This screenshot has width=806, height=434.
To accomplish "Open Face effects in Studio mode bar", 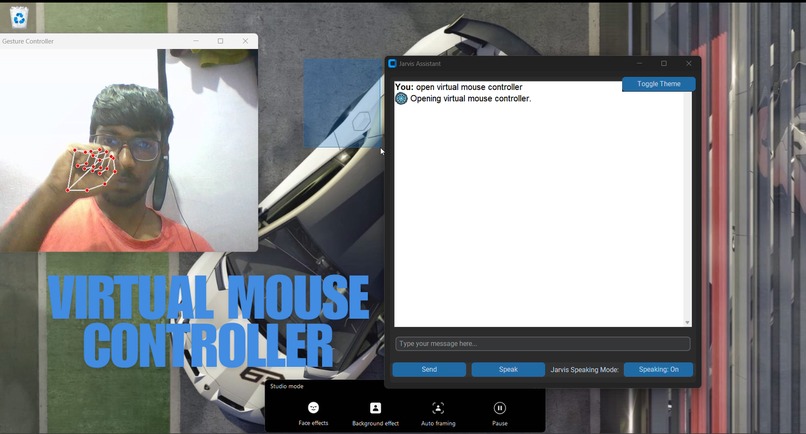I will pos(313,414).
